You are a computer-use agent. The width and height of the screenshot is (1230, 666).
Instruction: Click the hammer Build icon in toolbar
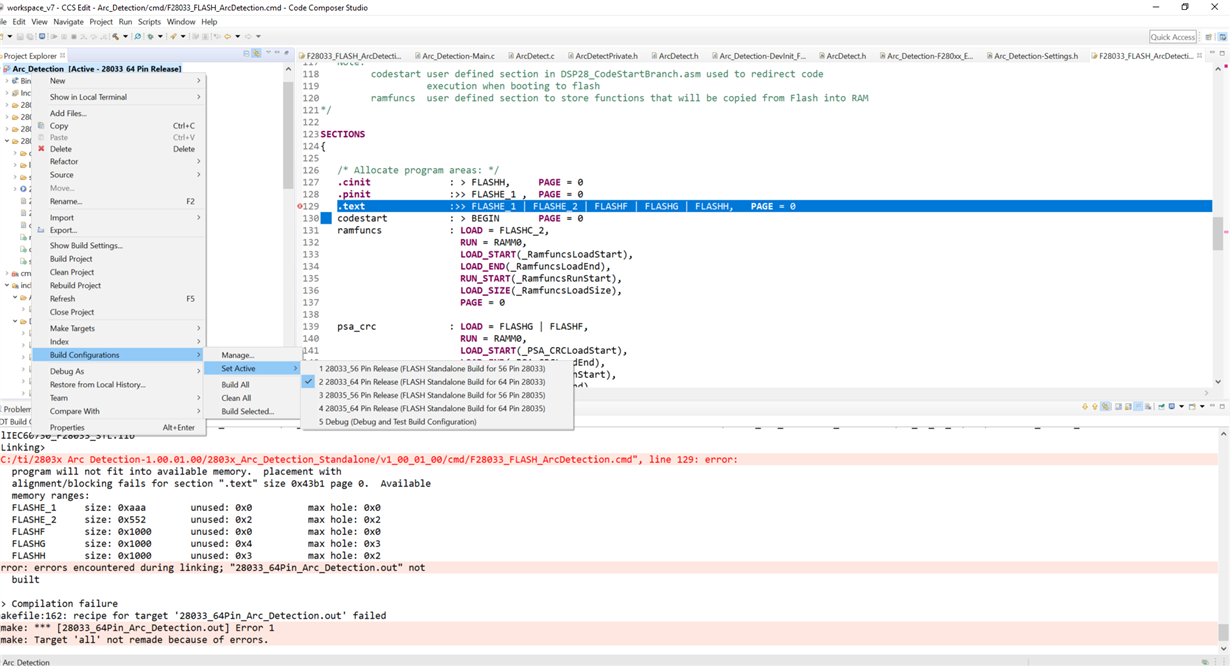[115, 37]
